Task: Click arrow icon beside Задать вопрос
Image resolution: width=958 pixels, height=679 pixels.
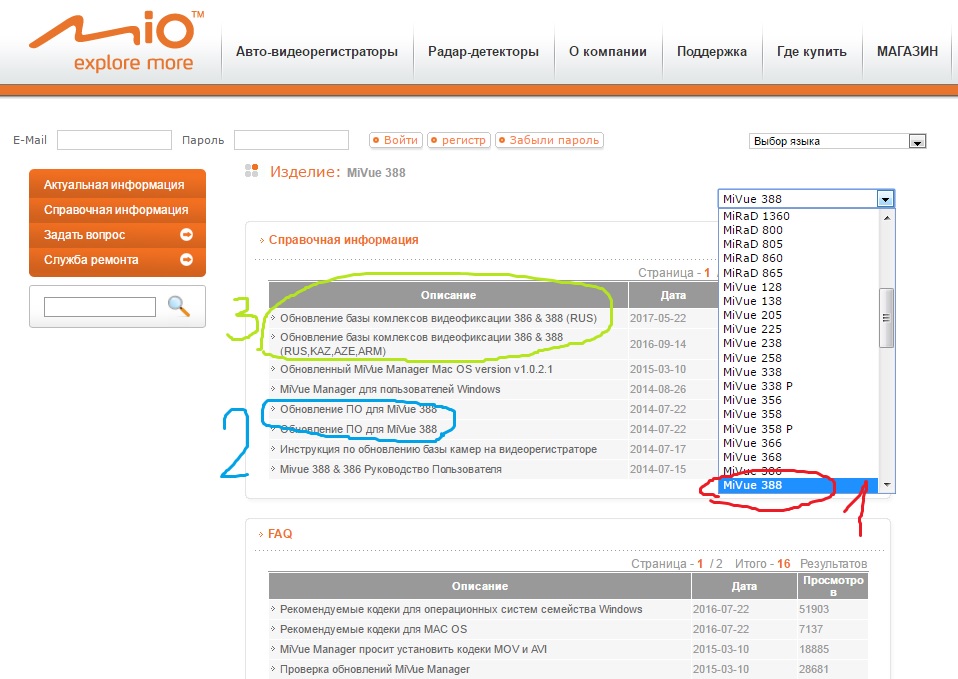Action: pyautogui.click(x=186, y=235)
